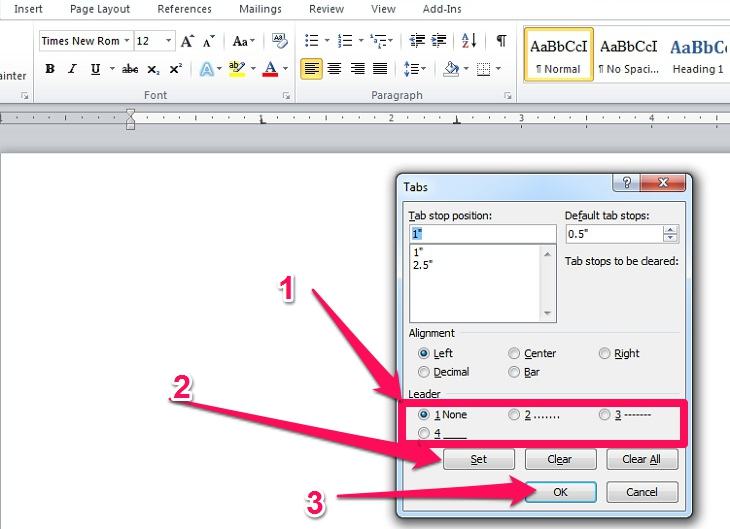Click the Sort icon
The height and width of the screenshot is (529, 730).
pyautogui.click(x=469, y=41)
